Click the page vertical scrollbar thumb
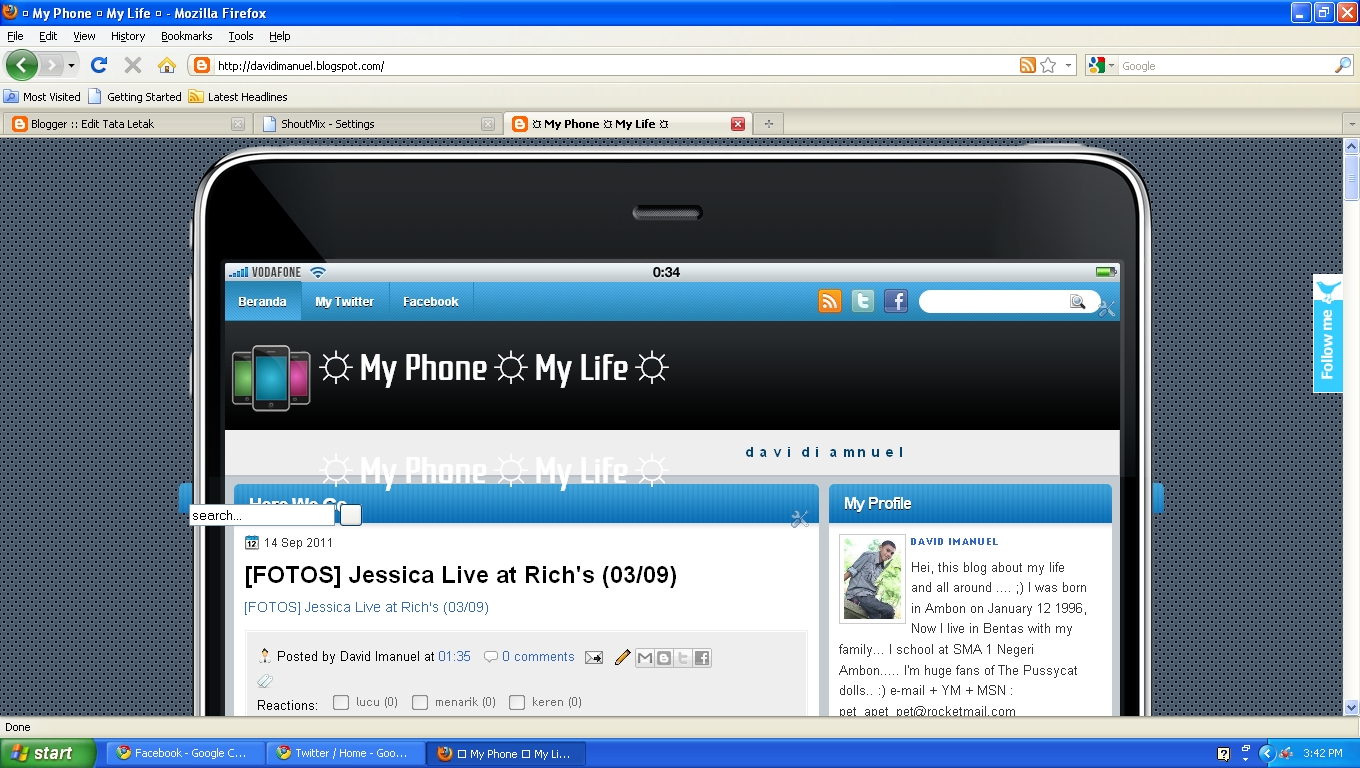 pos(1352,177)
